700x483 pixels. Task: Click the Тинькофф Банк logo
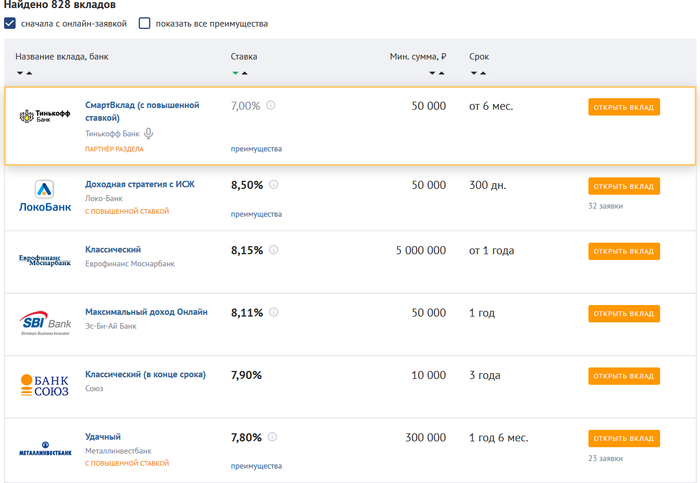click(x=45, y=116)
